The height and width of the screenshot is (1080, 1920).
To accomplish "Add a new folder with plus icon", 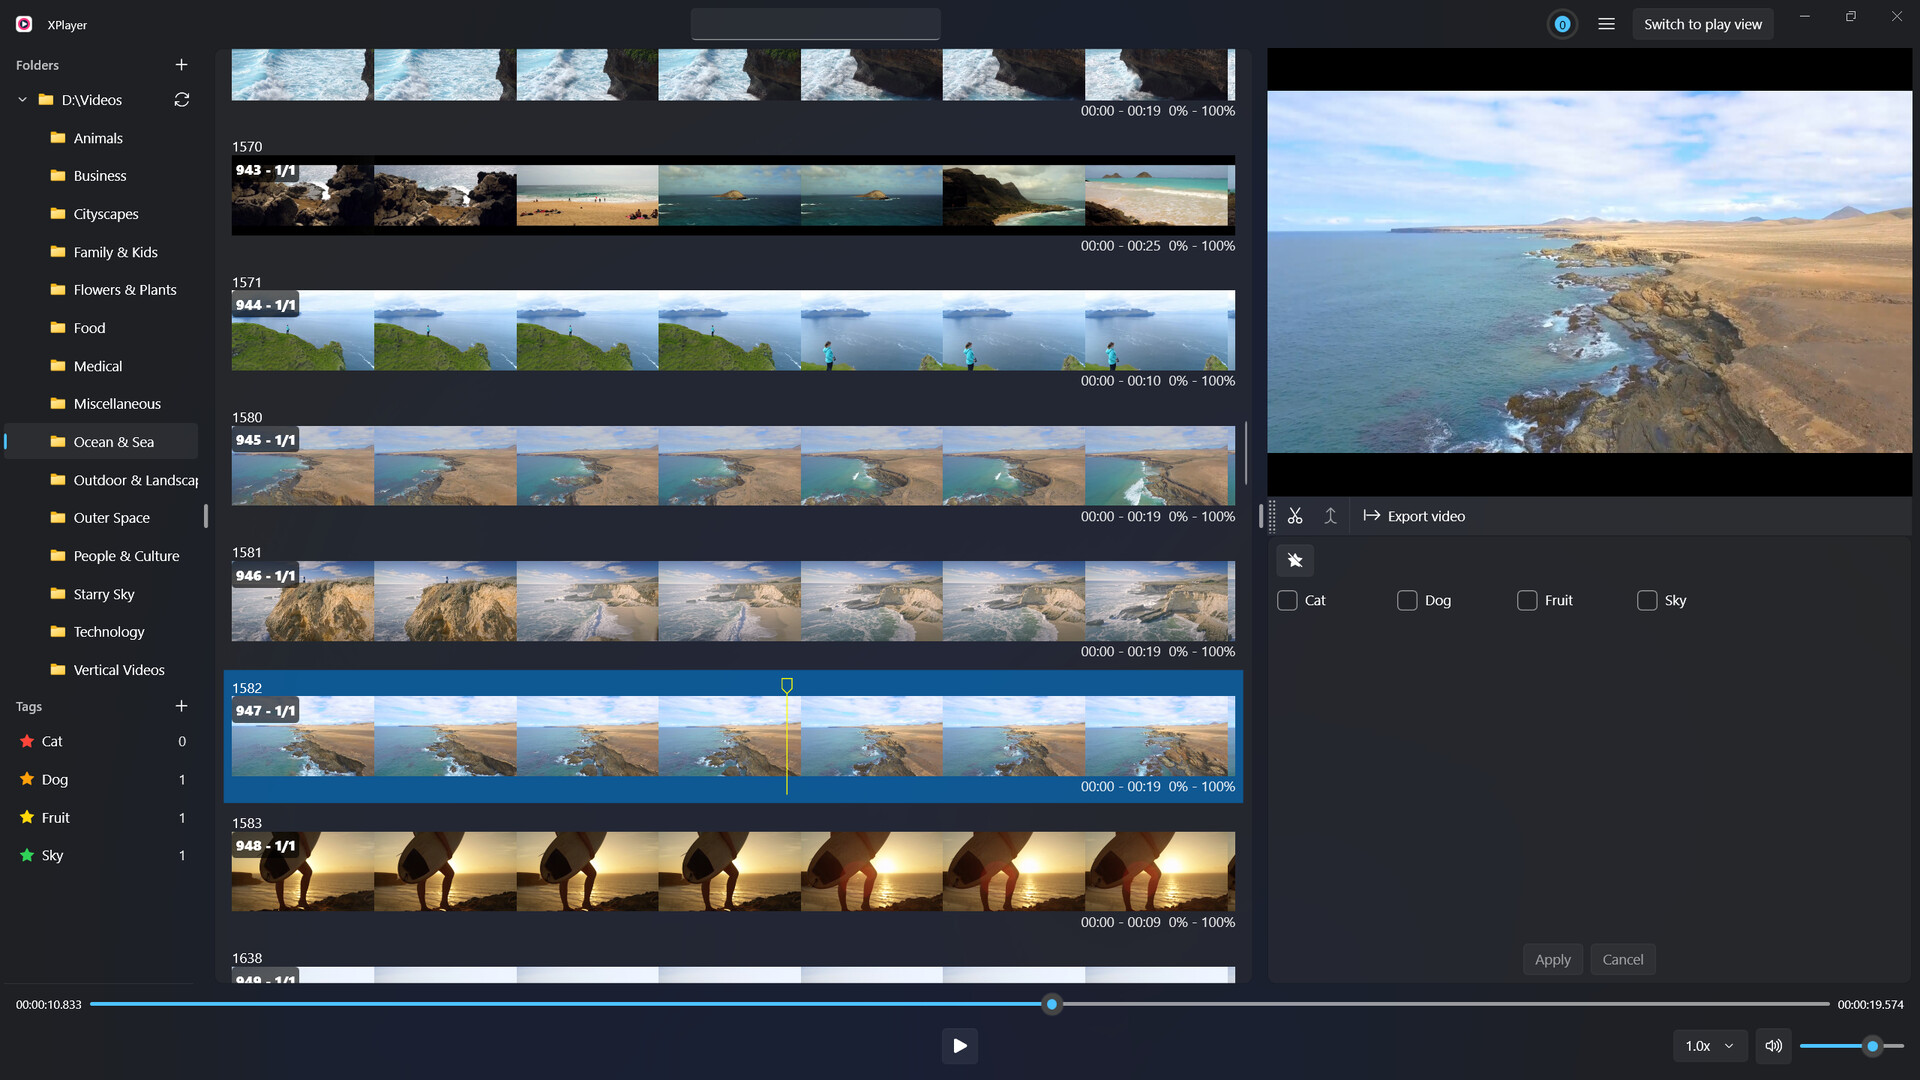I will coord(181,65).
